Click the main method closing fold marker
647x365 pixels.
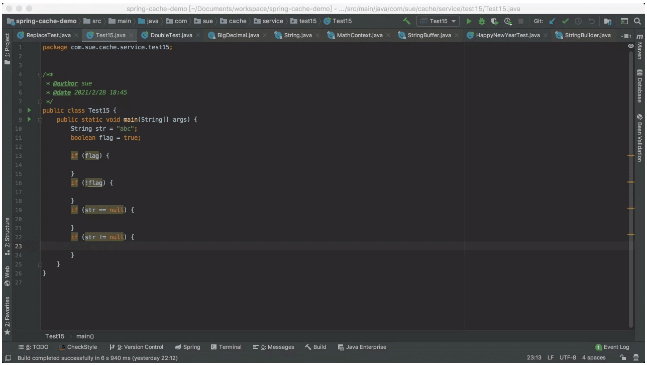coord(40,264)
